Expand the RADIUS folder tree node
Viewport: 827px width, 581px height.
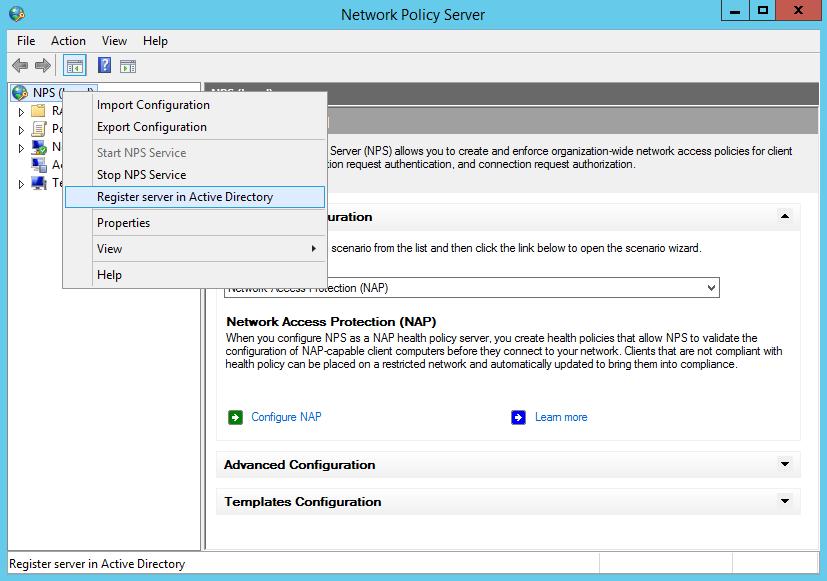[x=21, y=111]
